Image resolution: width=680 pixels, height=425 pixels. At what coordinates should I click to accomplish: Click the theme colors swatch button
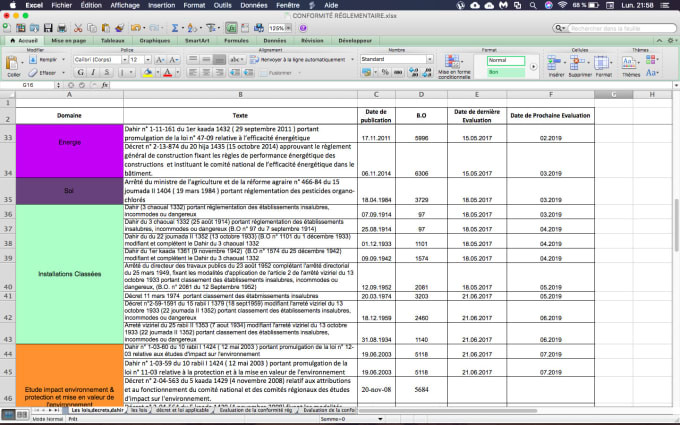(651, 59)
